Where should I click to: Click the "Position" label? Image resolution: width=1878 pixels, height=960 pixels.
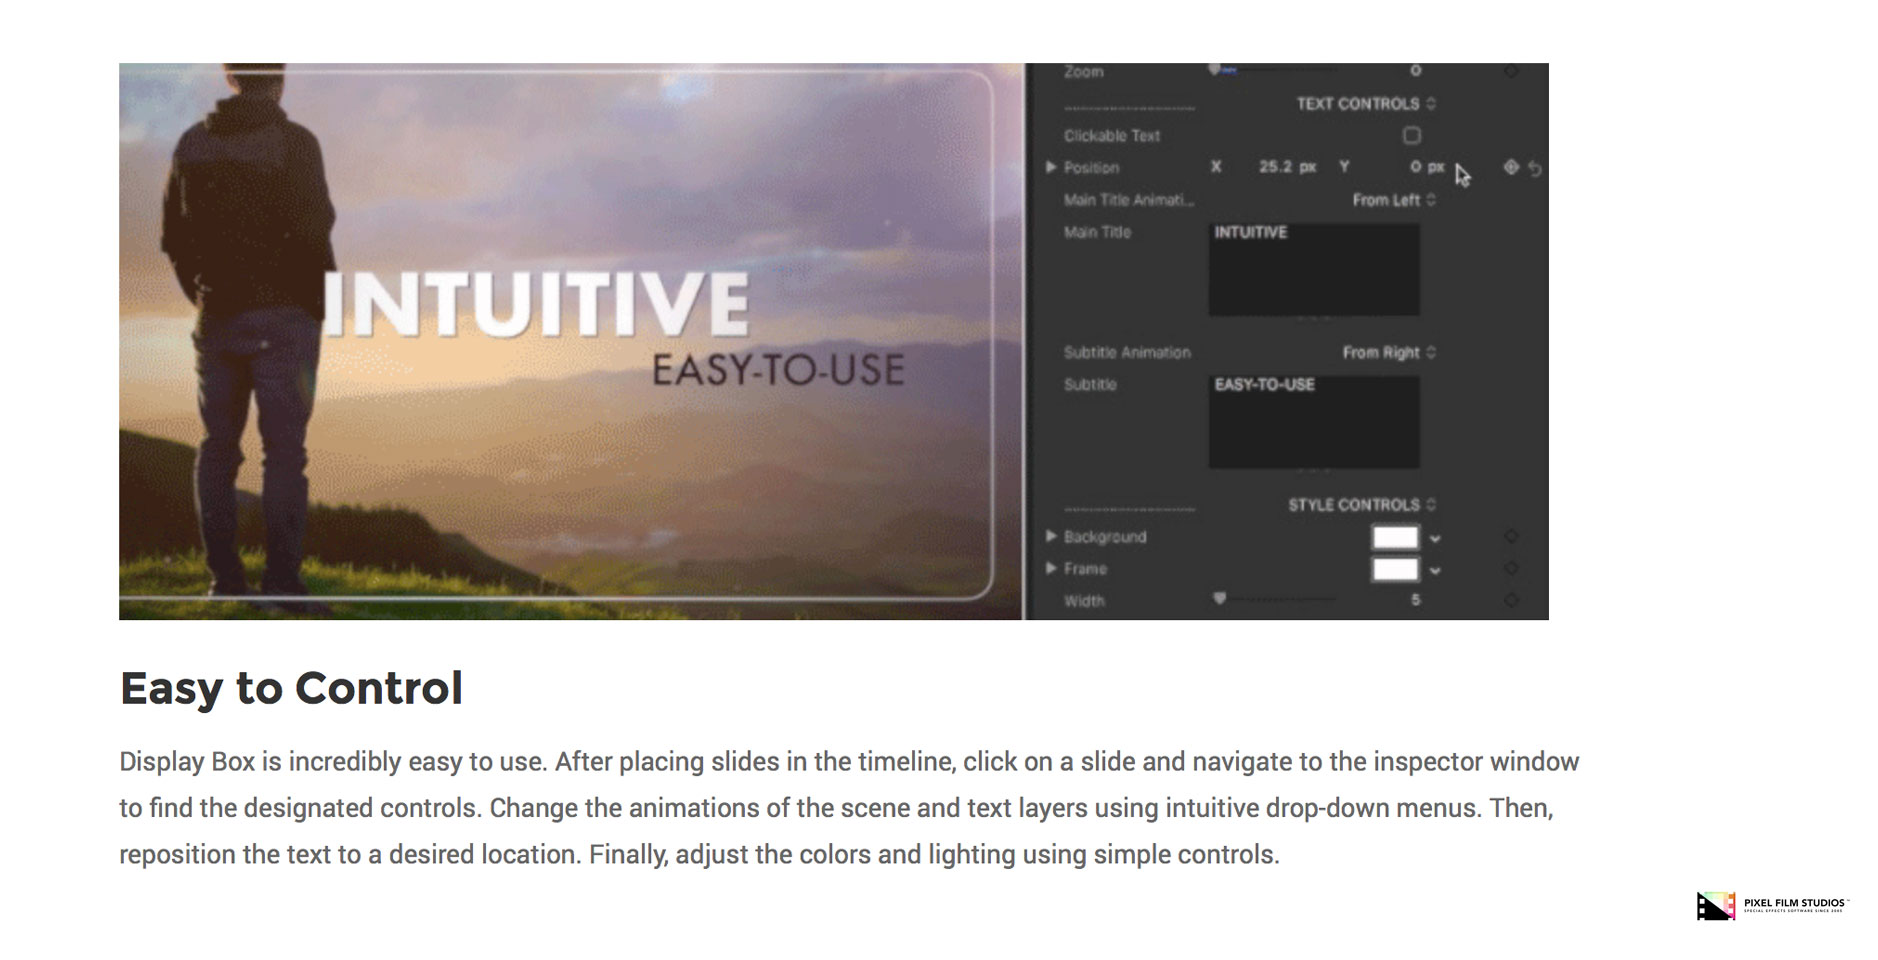point(1091,168)
